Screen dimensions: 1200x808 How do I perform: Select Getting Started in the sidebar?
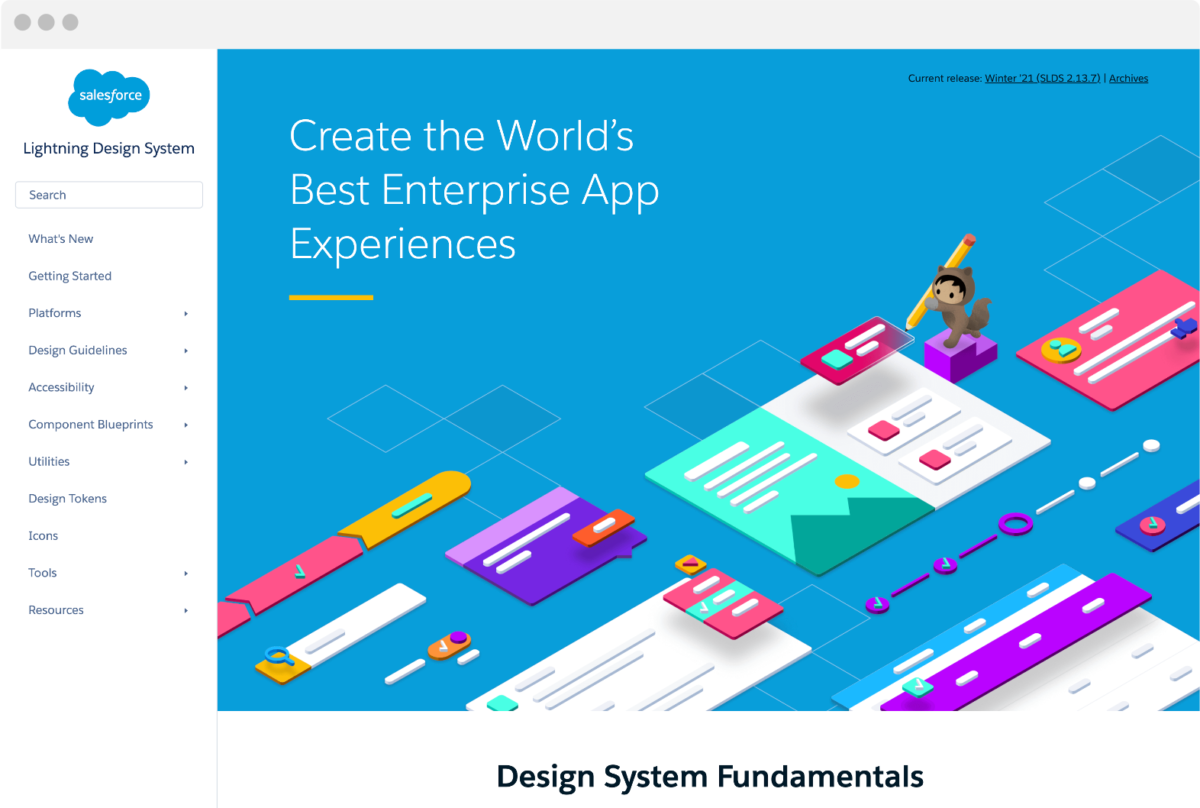tap(69, 276)
